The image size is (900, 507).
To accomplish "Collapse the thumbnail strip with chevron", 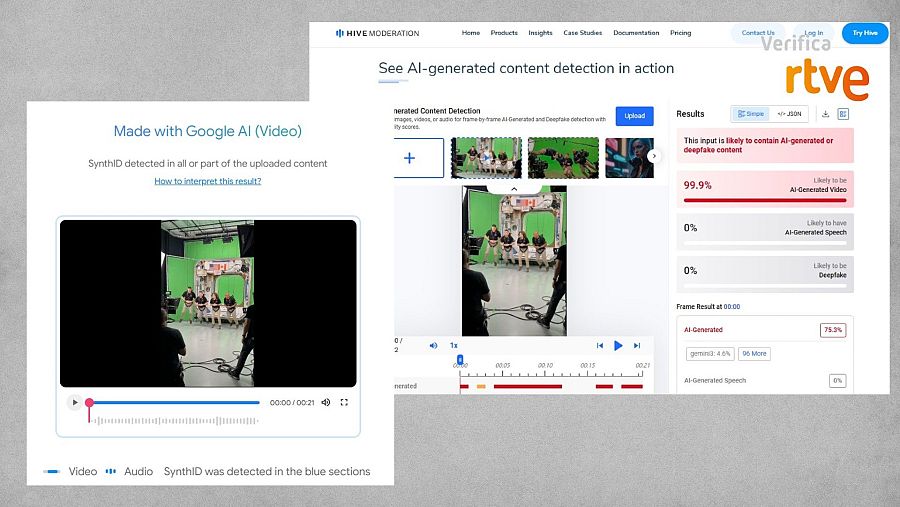I will pyautogui.click(x=514, y=188).
